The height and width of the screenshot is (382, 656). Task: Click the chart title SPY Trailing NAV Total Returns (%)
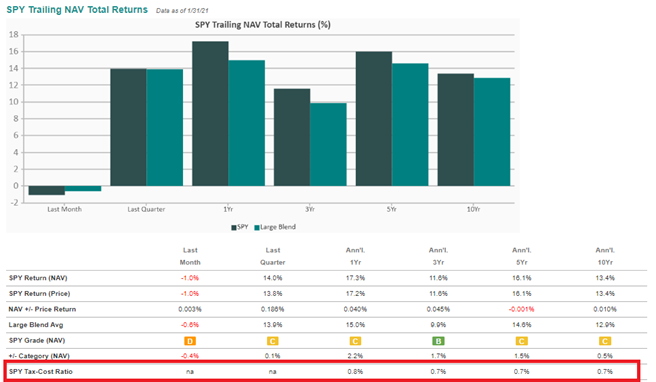(x=263, y=25)
